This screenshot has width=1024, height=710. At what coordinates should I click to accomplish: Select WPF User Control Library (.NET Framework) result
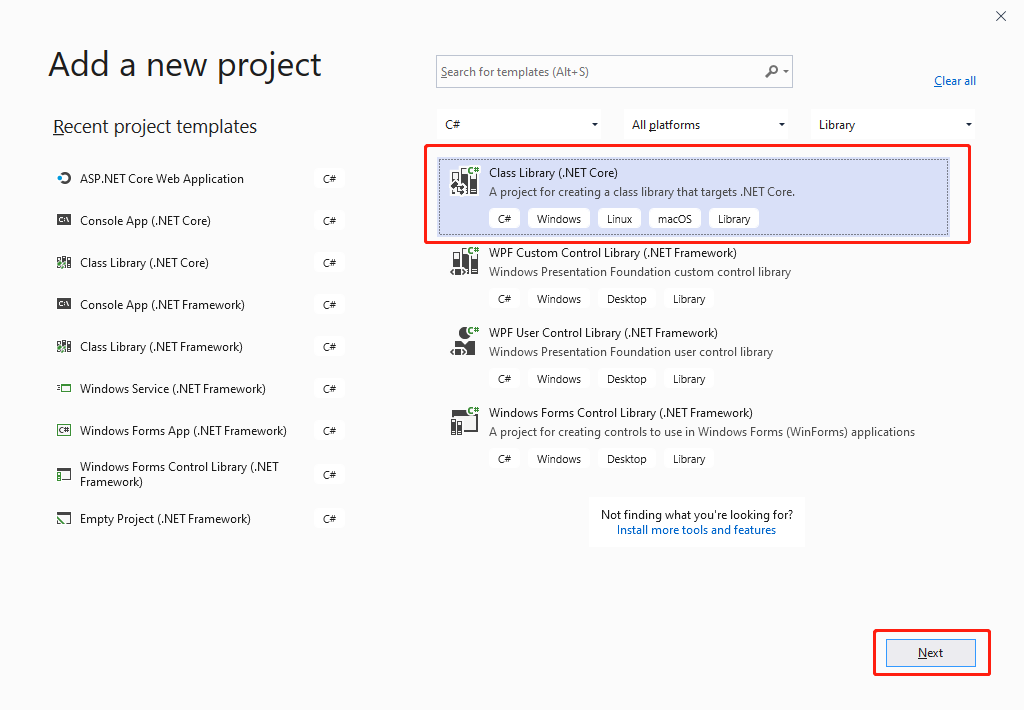[x=694, y=357]
